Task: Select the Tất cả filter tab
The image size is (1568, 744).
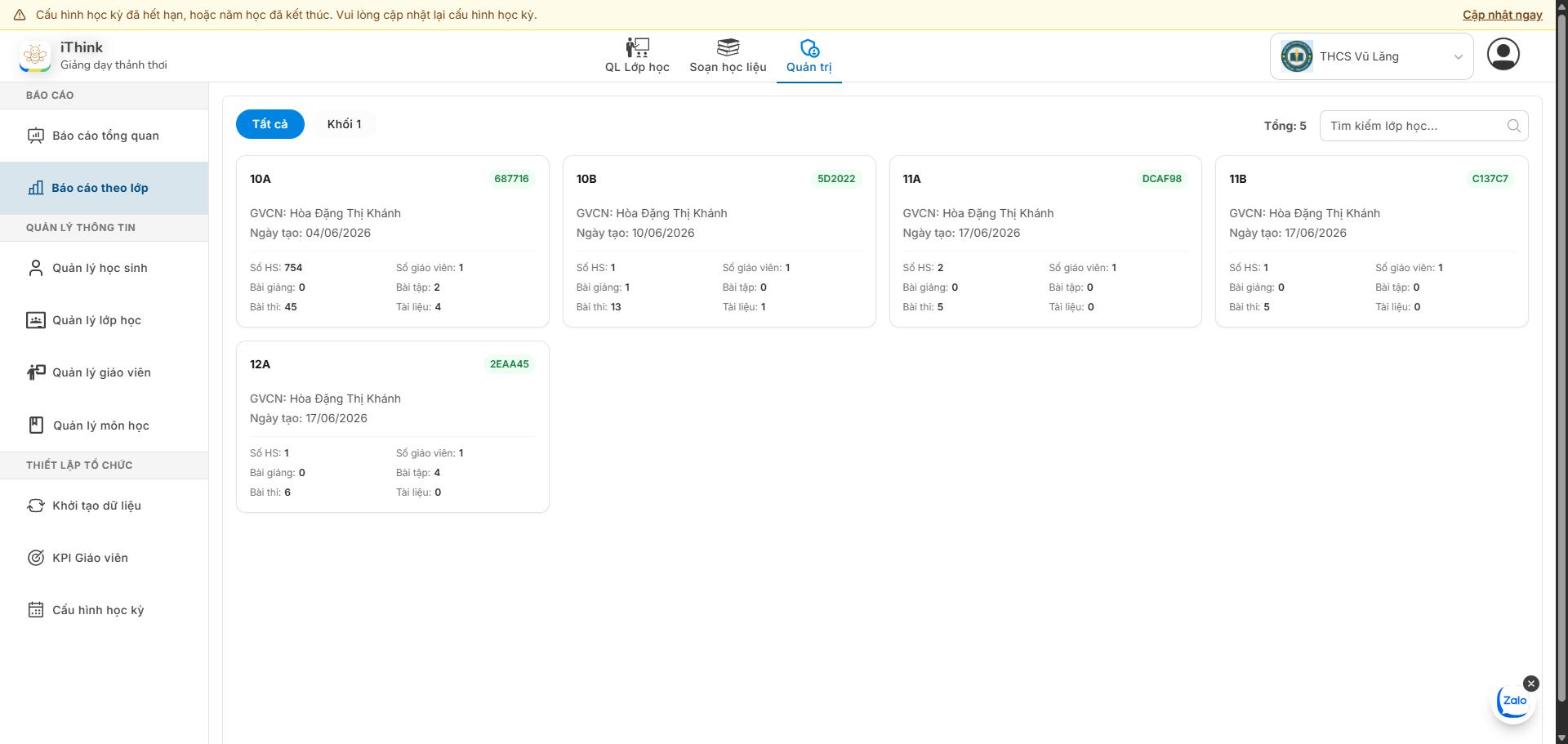Action: [270, 124]
